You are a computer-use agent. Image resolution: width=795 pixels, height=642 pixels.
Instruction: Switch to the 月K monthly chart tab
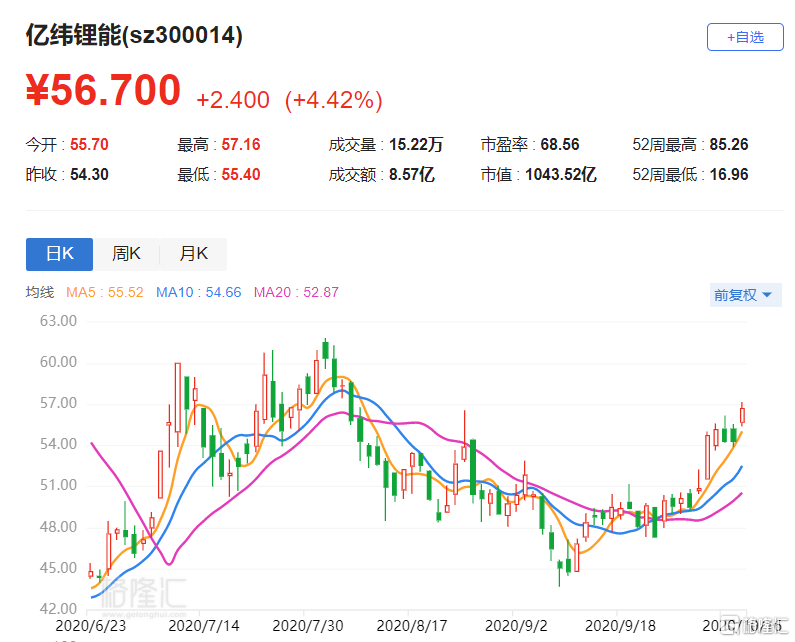pyautogui.click(x=193, y=254)
